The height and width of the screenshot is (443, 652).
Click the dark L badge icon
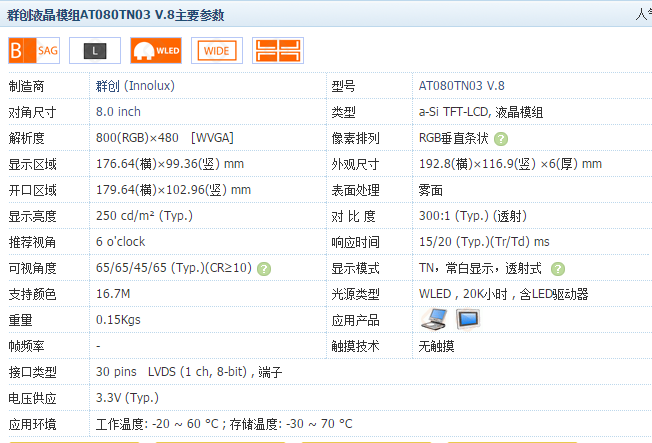pyautogui.click(x=95, y=49)
